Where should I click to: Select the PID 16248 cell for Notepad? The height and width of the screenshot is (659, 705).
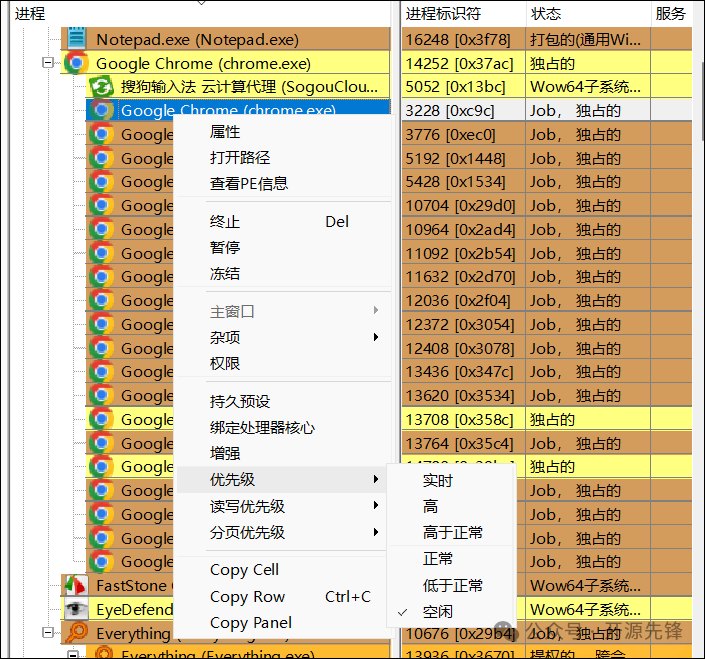coord(457,40)
